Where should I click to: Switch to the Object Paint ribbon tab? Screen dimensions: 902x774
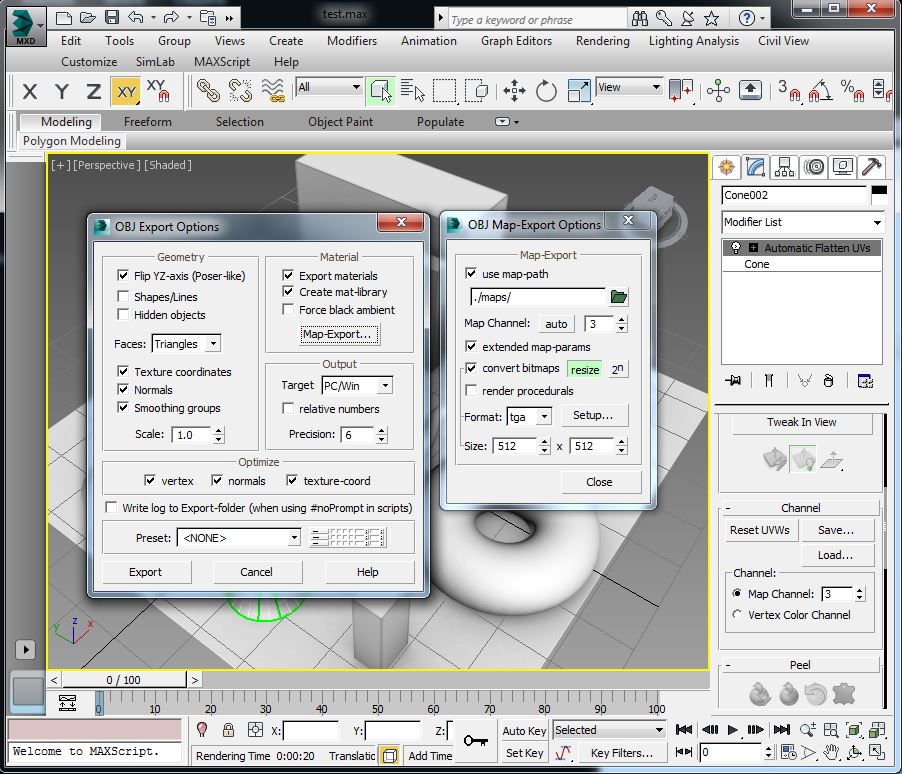pyautogui.click(x=340, y=121)
